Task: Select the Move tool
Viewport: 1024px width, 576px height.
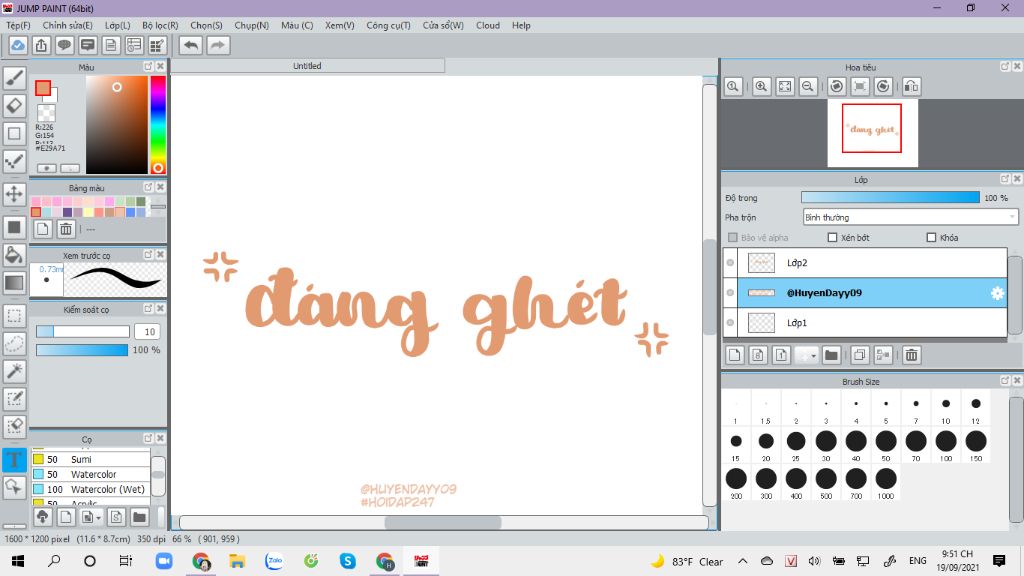Action: pos(14,194)
